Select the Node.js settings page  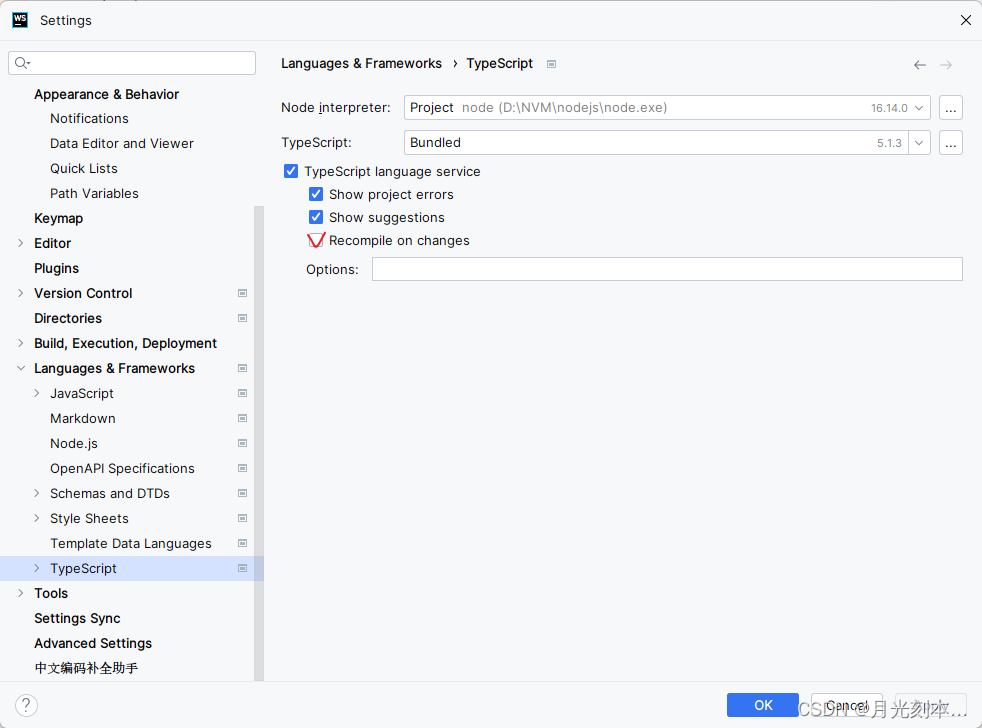[74, 444]
